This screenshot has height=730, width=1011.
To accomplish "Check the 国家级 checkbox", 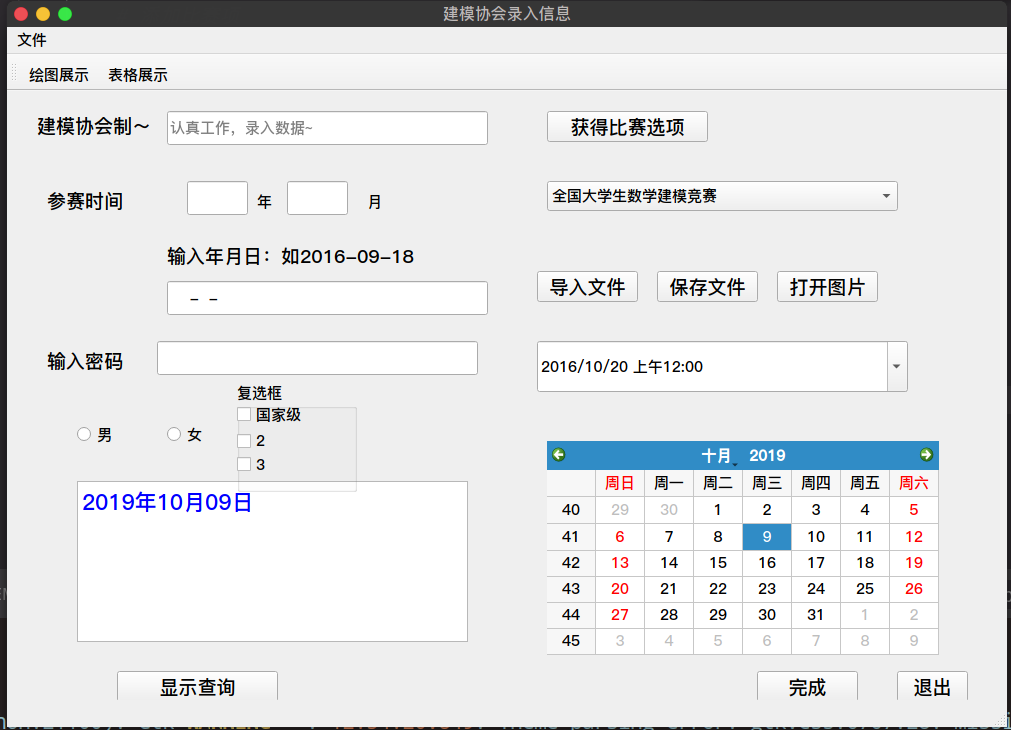I will (244, 415).
